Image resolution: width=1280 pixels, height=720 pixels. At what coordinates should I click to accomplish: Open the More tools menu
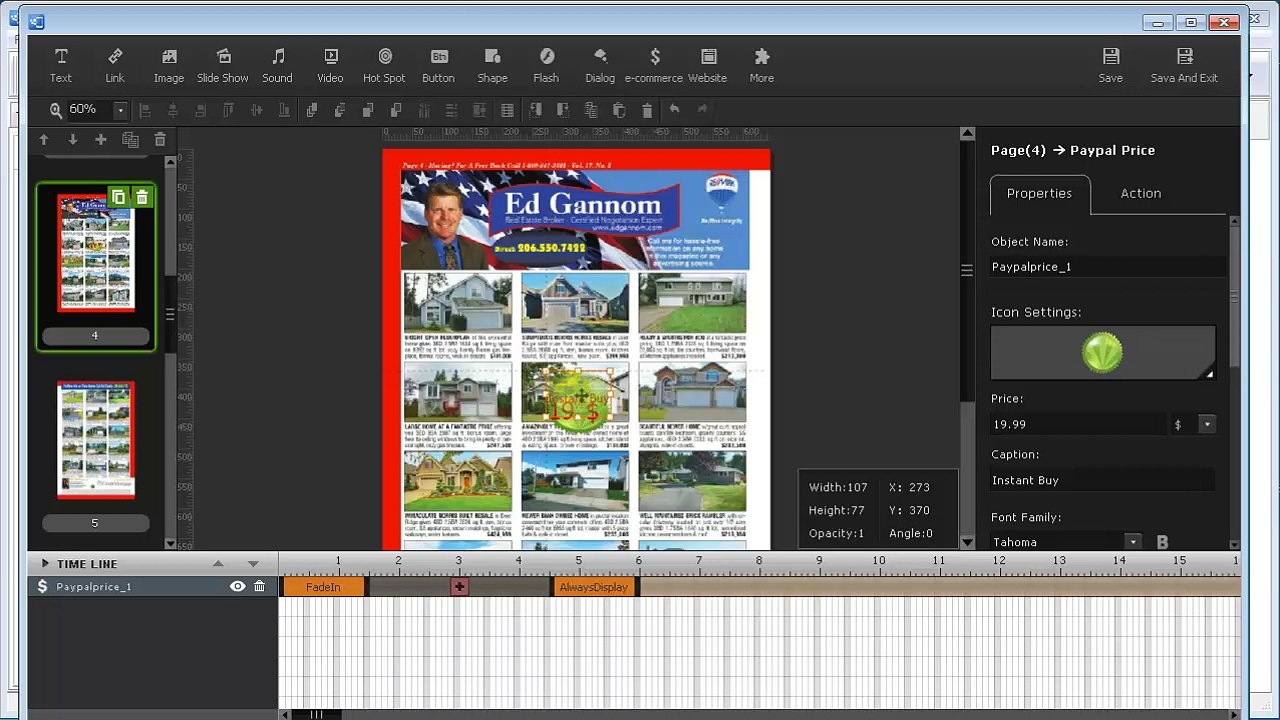point(762,65)
